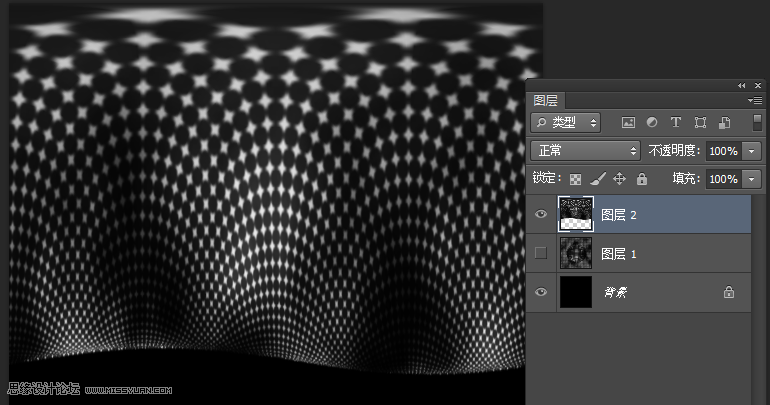Select the 图层 panel tab
Screen dimensions: 770x405
(x=546, y=101)
